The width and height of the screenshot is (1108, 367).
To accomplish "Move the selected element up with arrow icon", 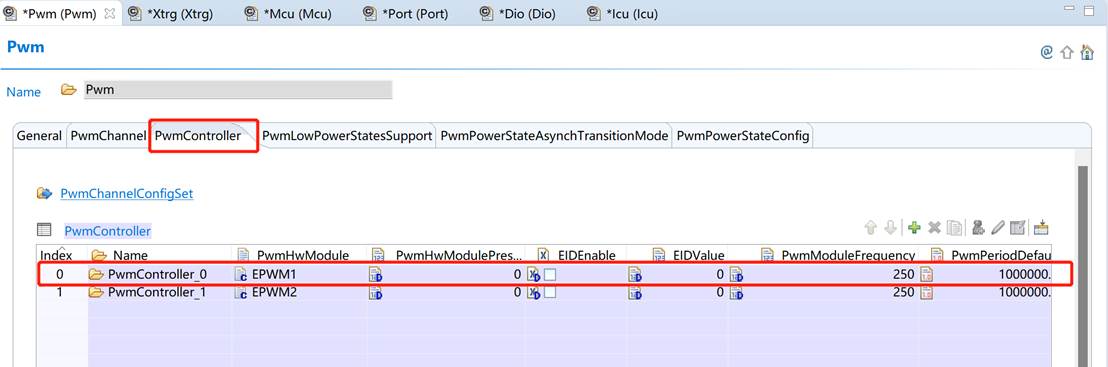I will pyautogui.click(x=871, y=228).
